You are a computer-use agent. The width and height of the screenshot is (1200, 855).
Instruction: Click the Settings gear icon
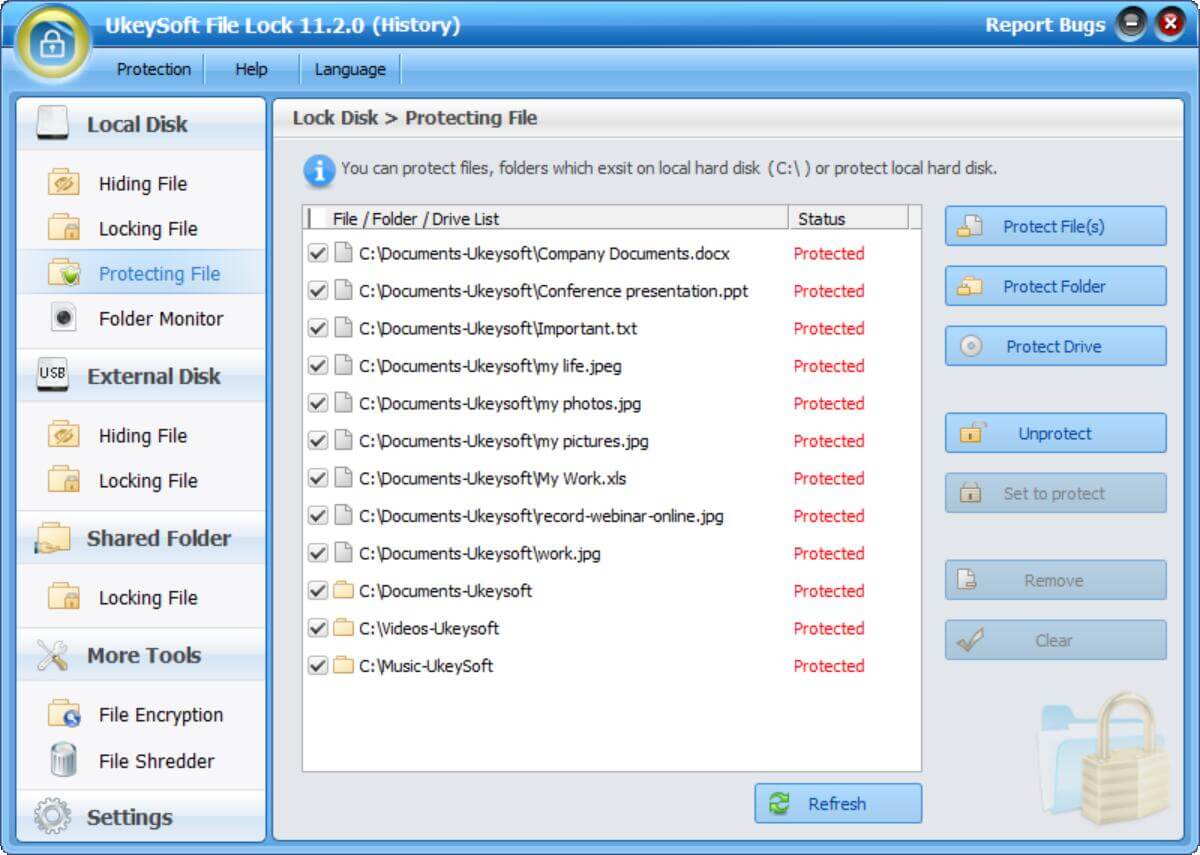tap(52, 817)
